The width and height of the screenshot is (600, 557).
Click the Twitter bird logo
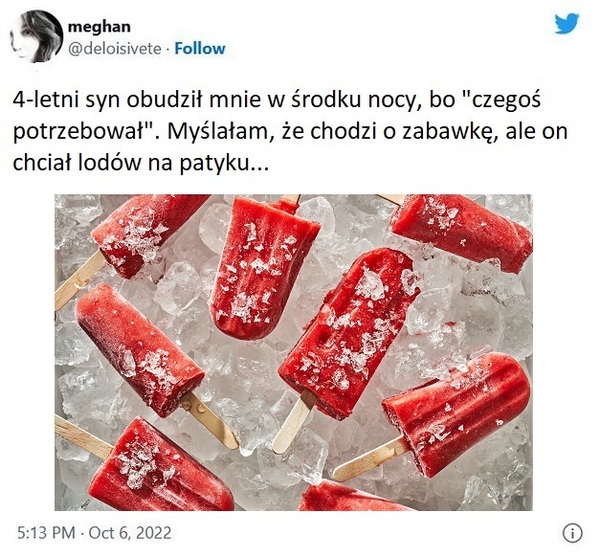click(x=567, y=24)
